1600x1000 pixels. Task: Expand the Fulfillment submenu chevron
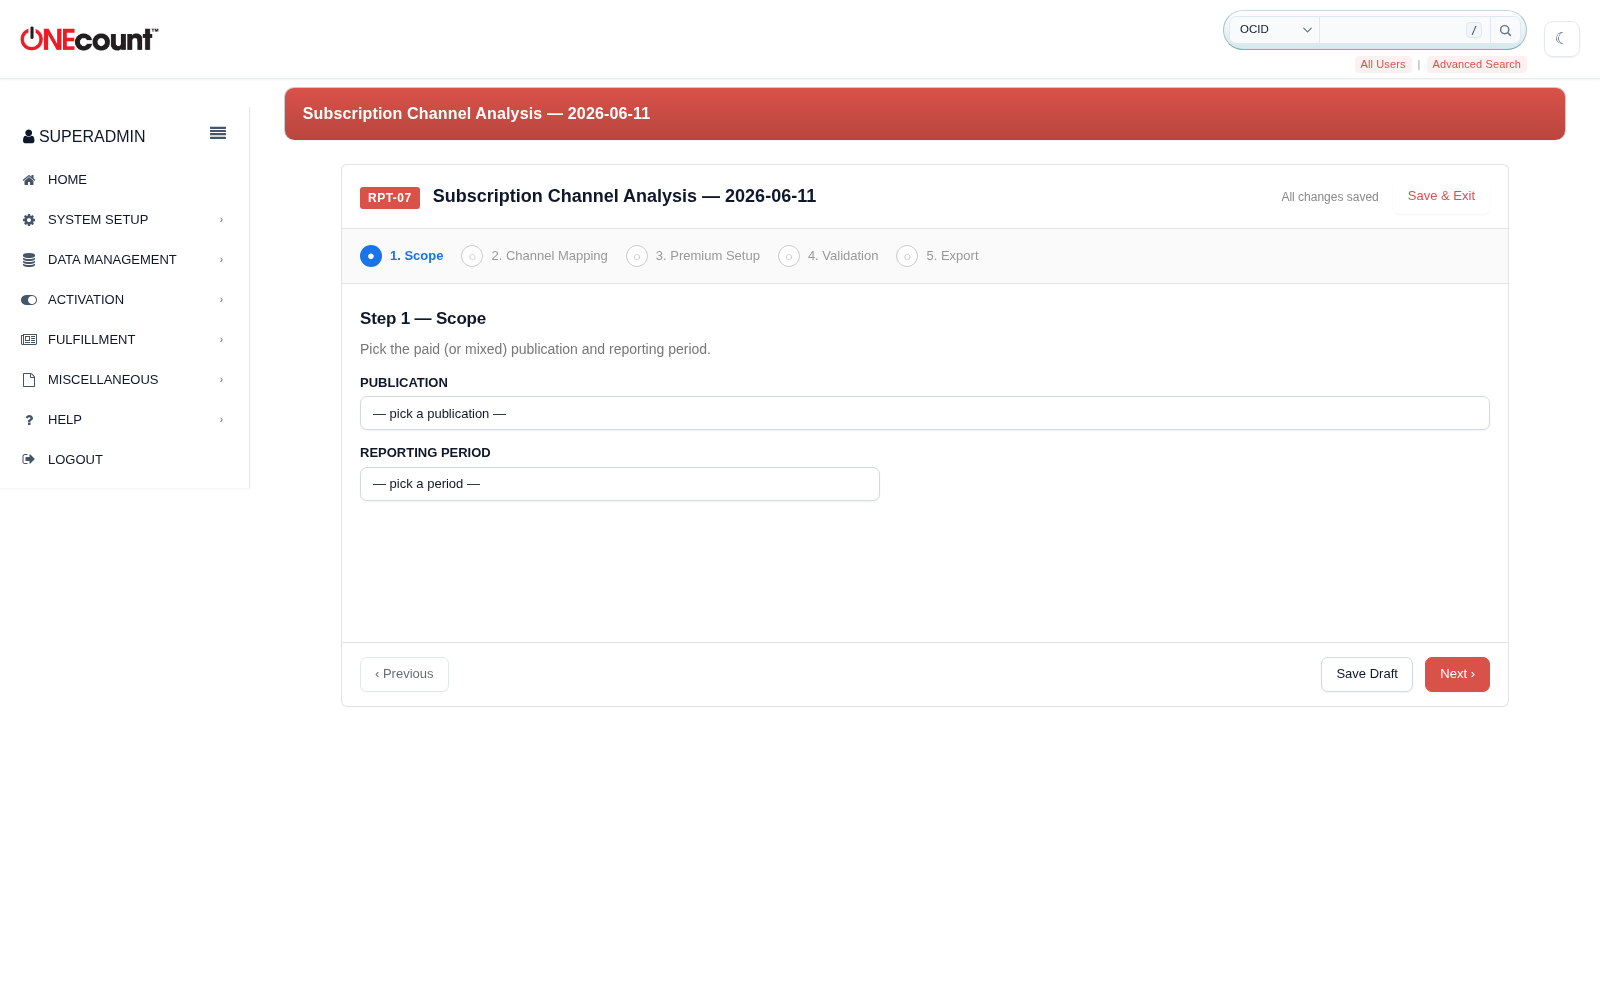tap(221, 340)
